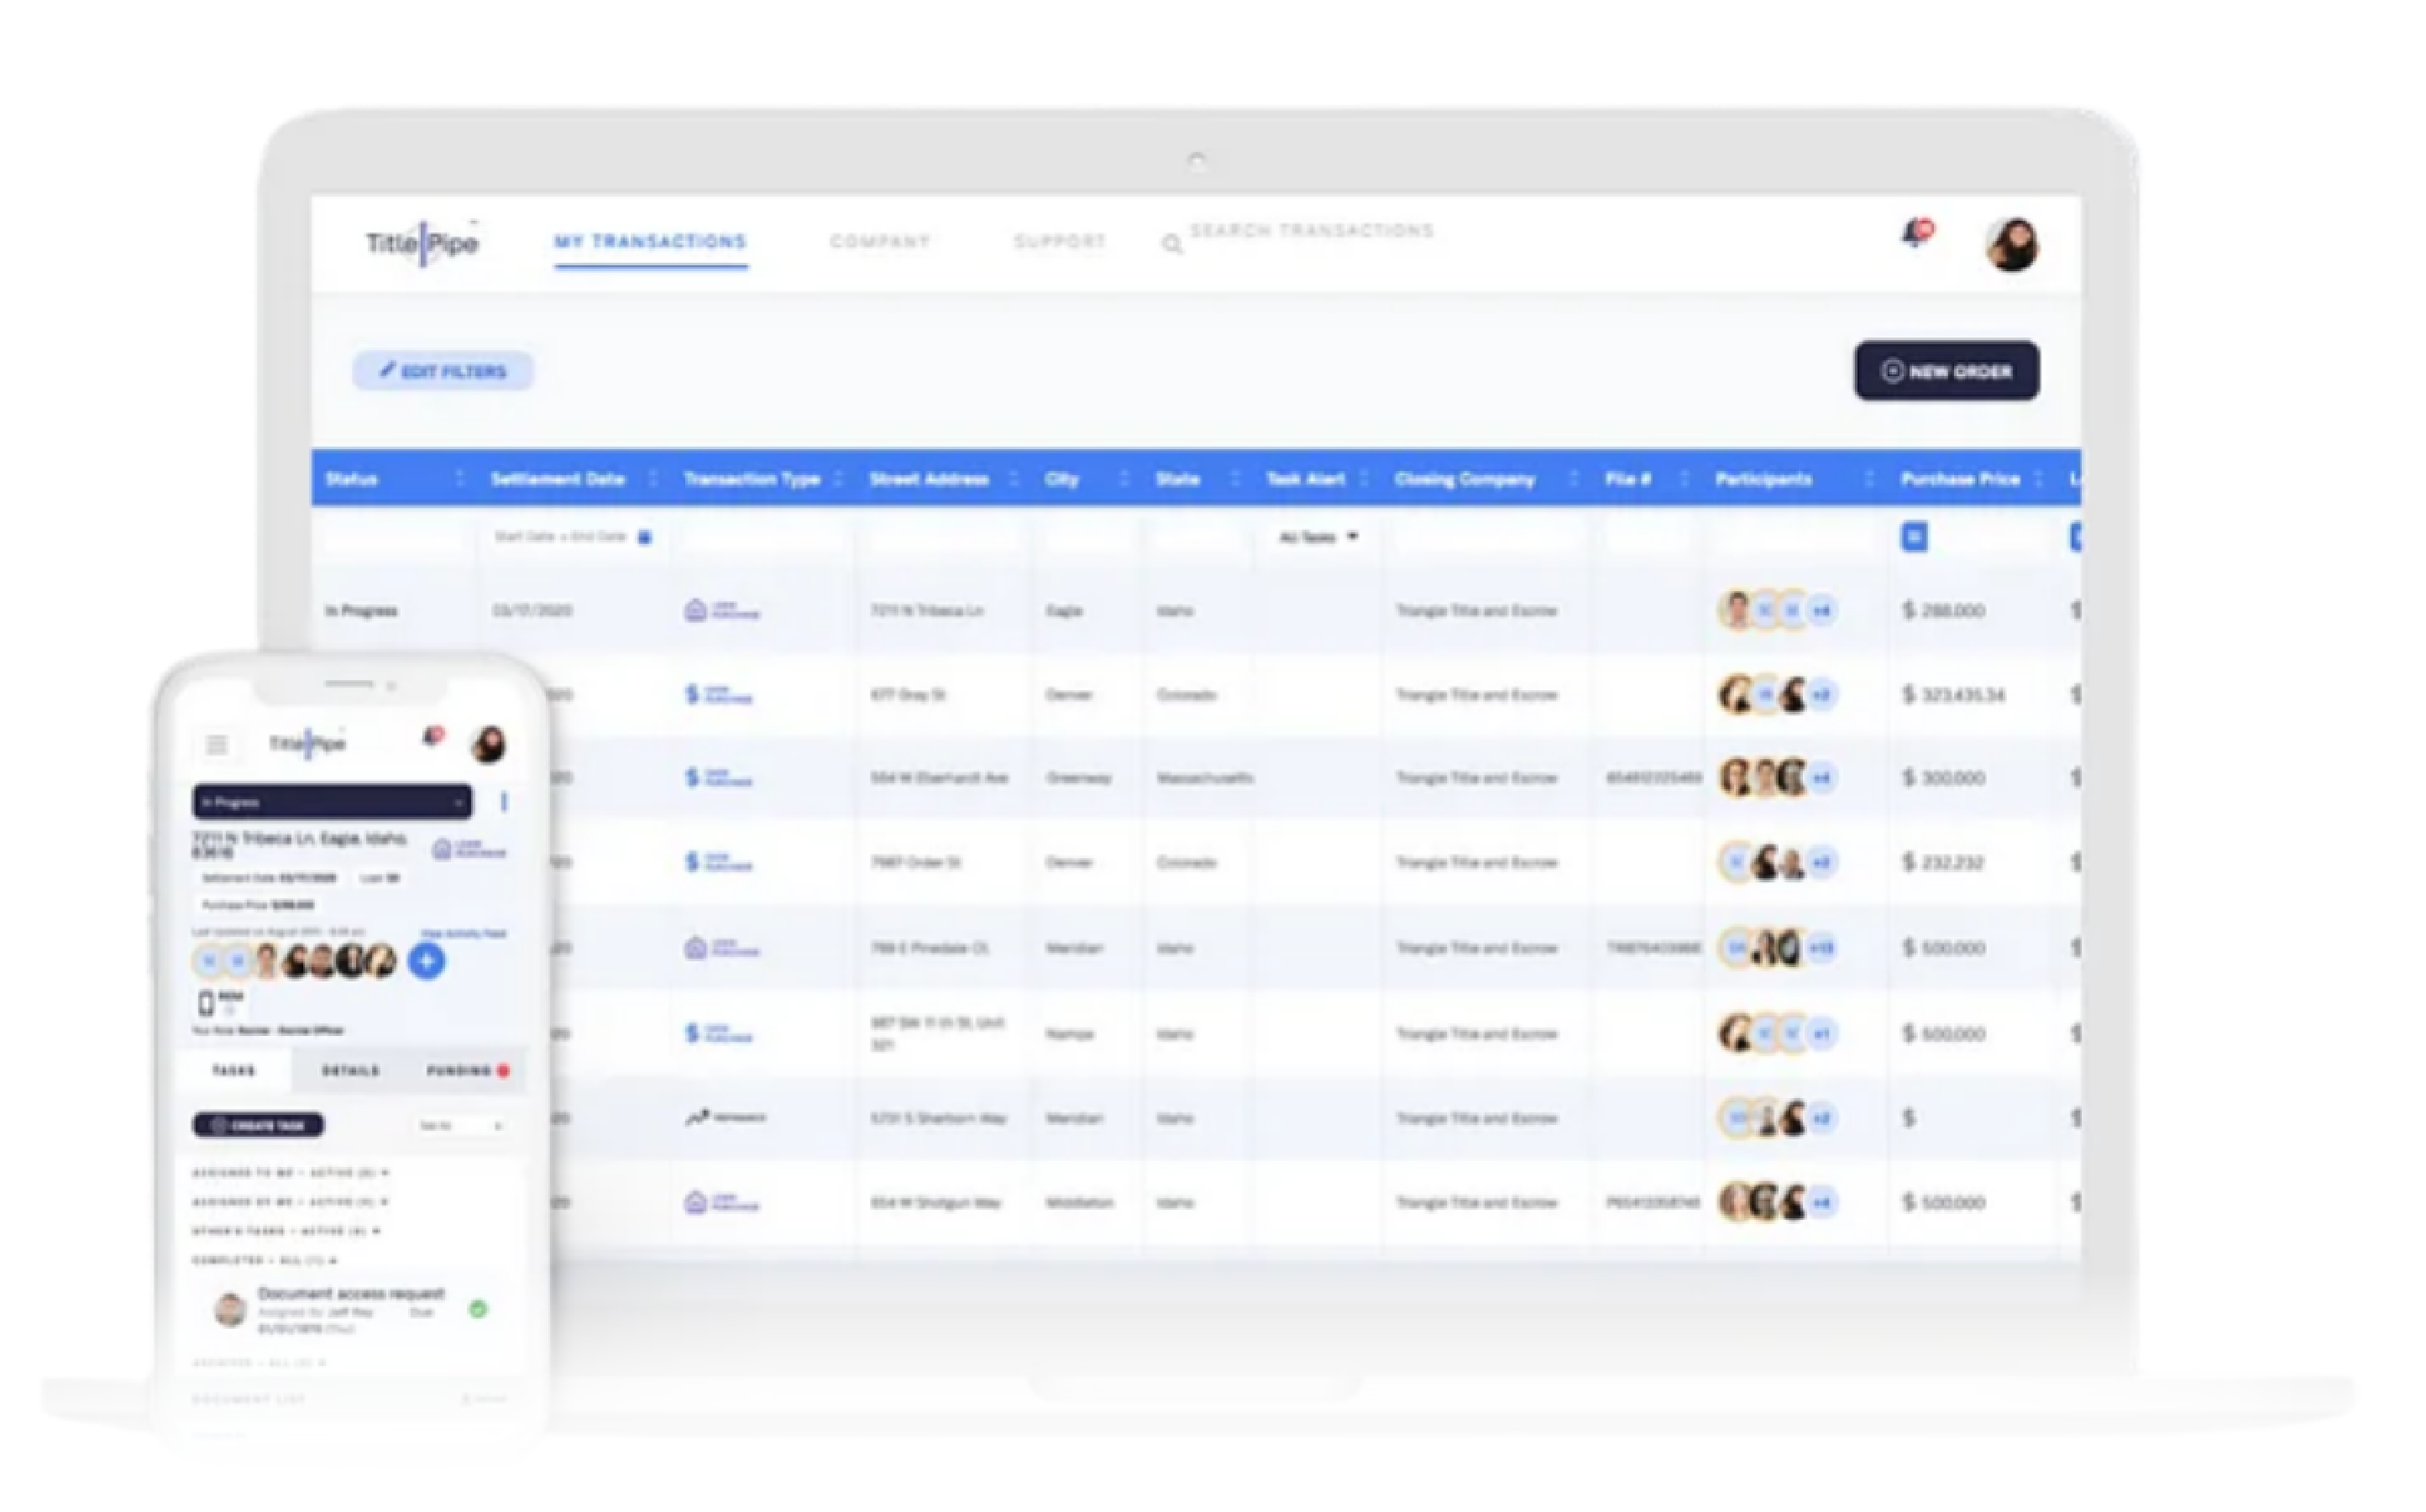The height and width of the screenshot is (1512, 2426).
Task: Expand Other's Tasks active section
Action: [x=287, y=1231]
